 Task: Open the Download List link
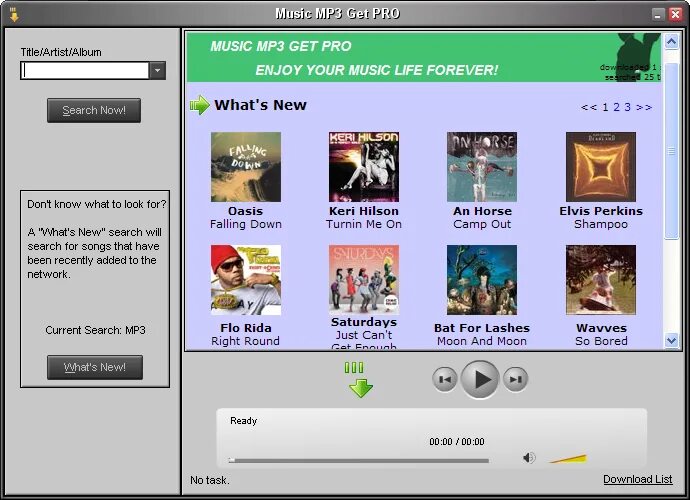pyautogui.click(x=638, y=479)
